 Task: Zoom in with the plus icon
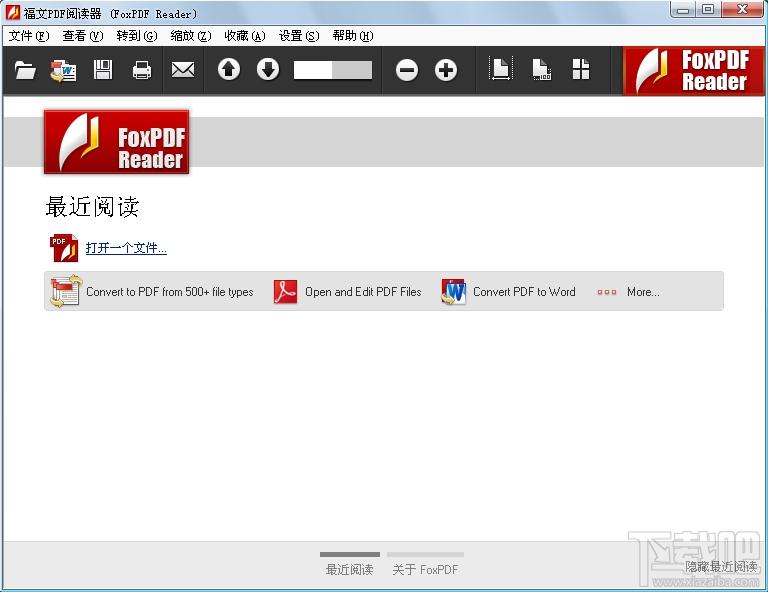coord(446,70)
